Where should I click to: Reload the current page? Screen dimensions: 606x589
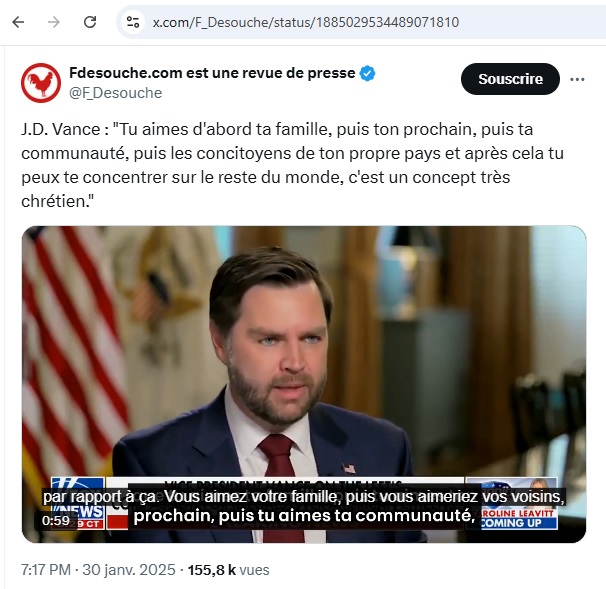[90, 21]
